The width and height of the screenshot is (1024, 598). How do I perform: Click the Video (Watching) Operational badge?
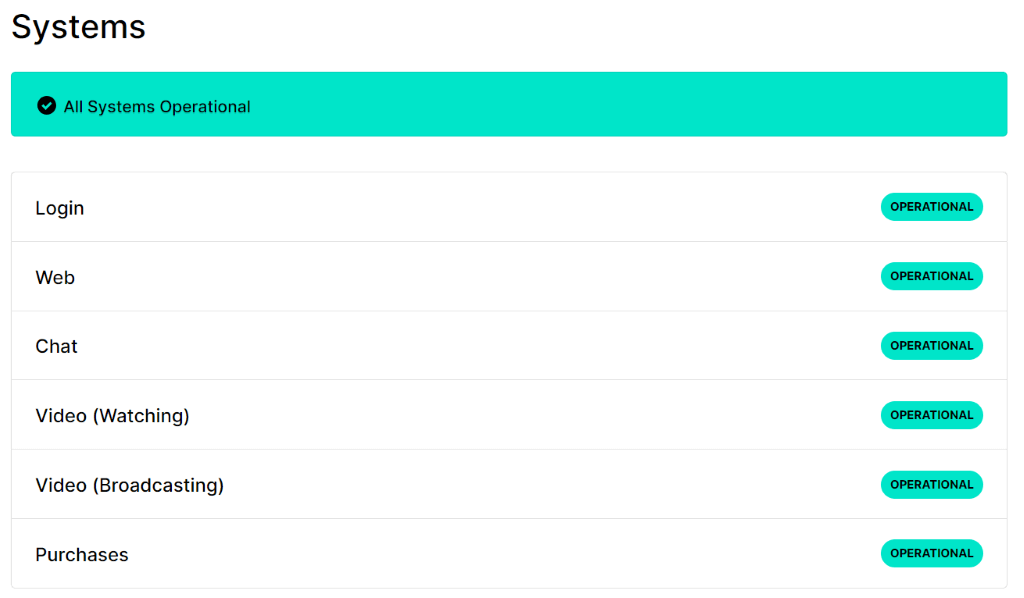click(x=931, y=415)
